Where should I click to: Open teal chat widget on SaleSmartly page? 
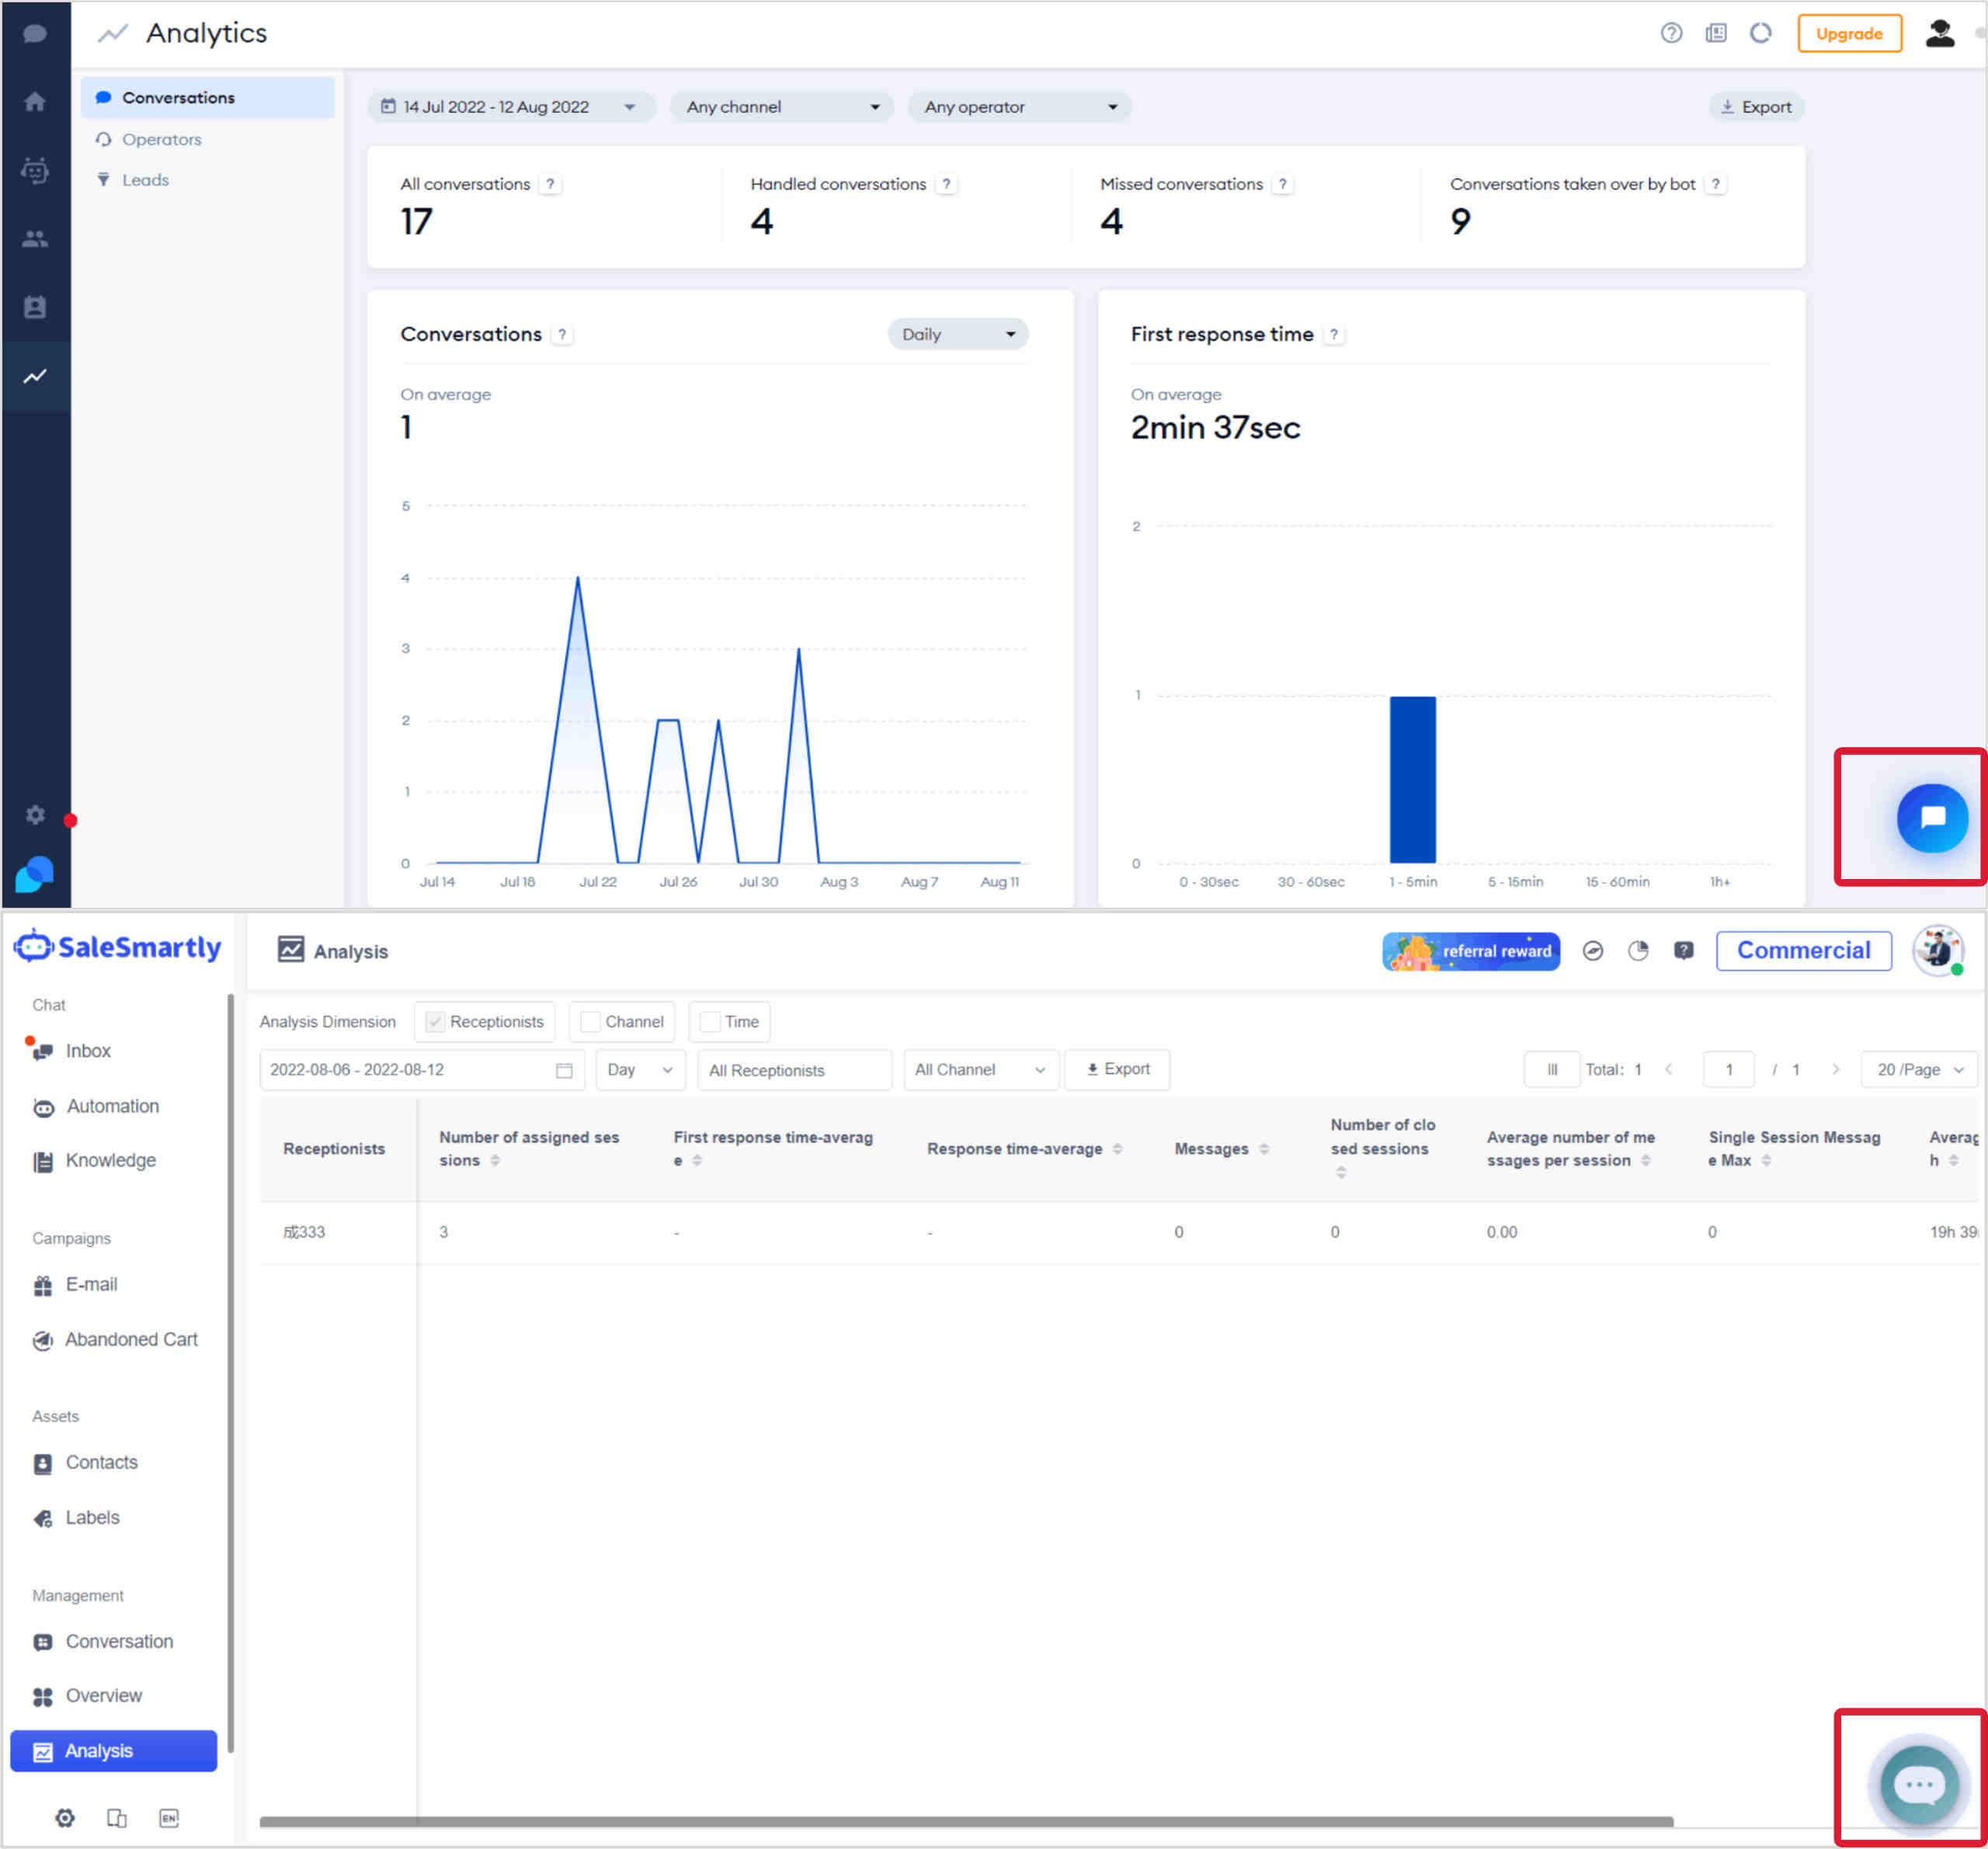pos(1919,1785)
